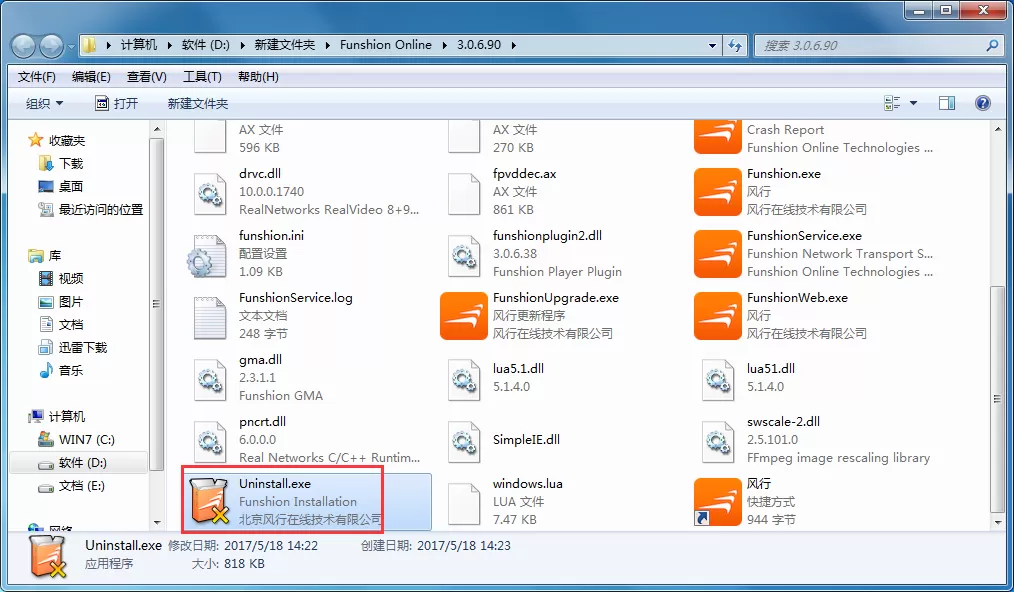Select the Crash Report application icon

[x=717, y=137]
